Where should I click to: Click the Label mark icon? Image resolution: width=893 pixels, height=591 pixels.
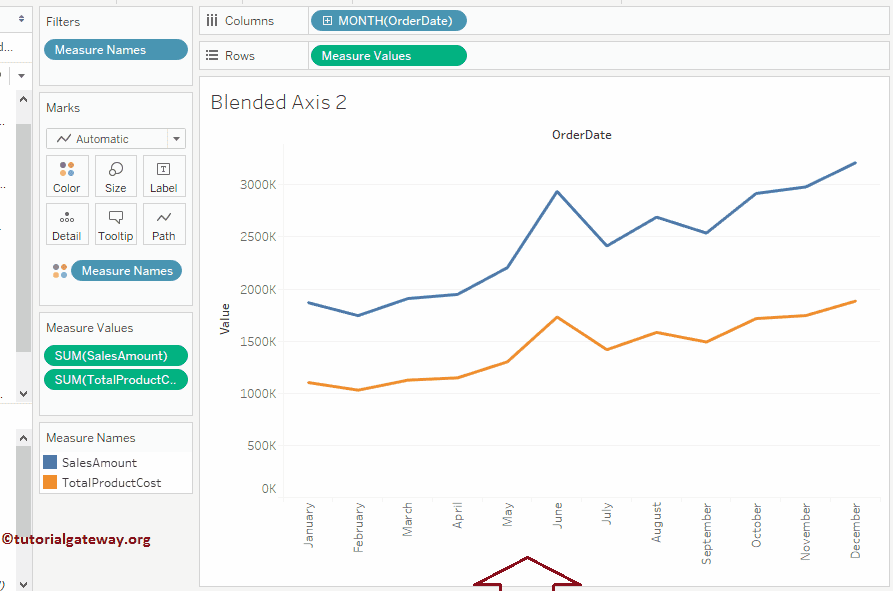[163, 176]
